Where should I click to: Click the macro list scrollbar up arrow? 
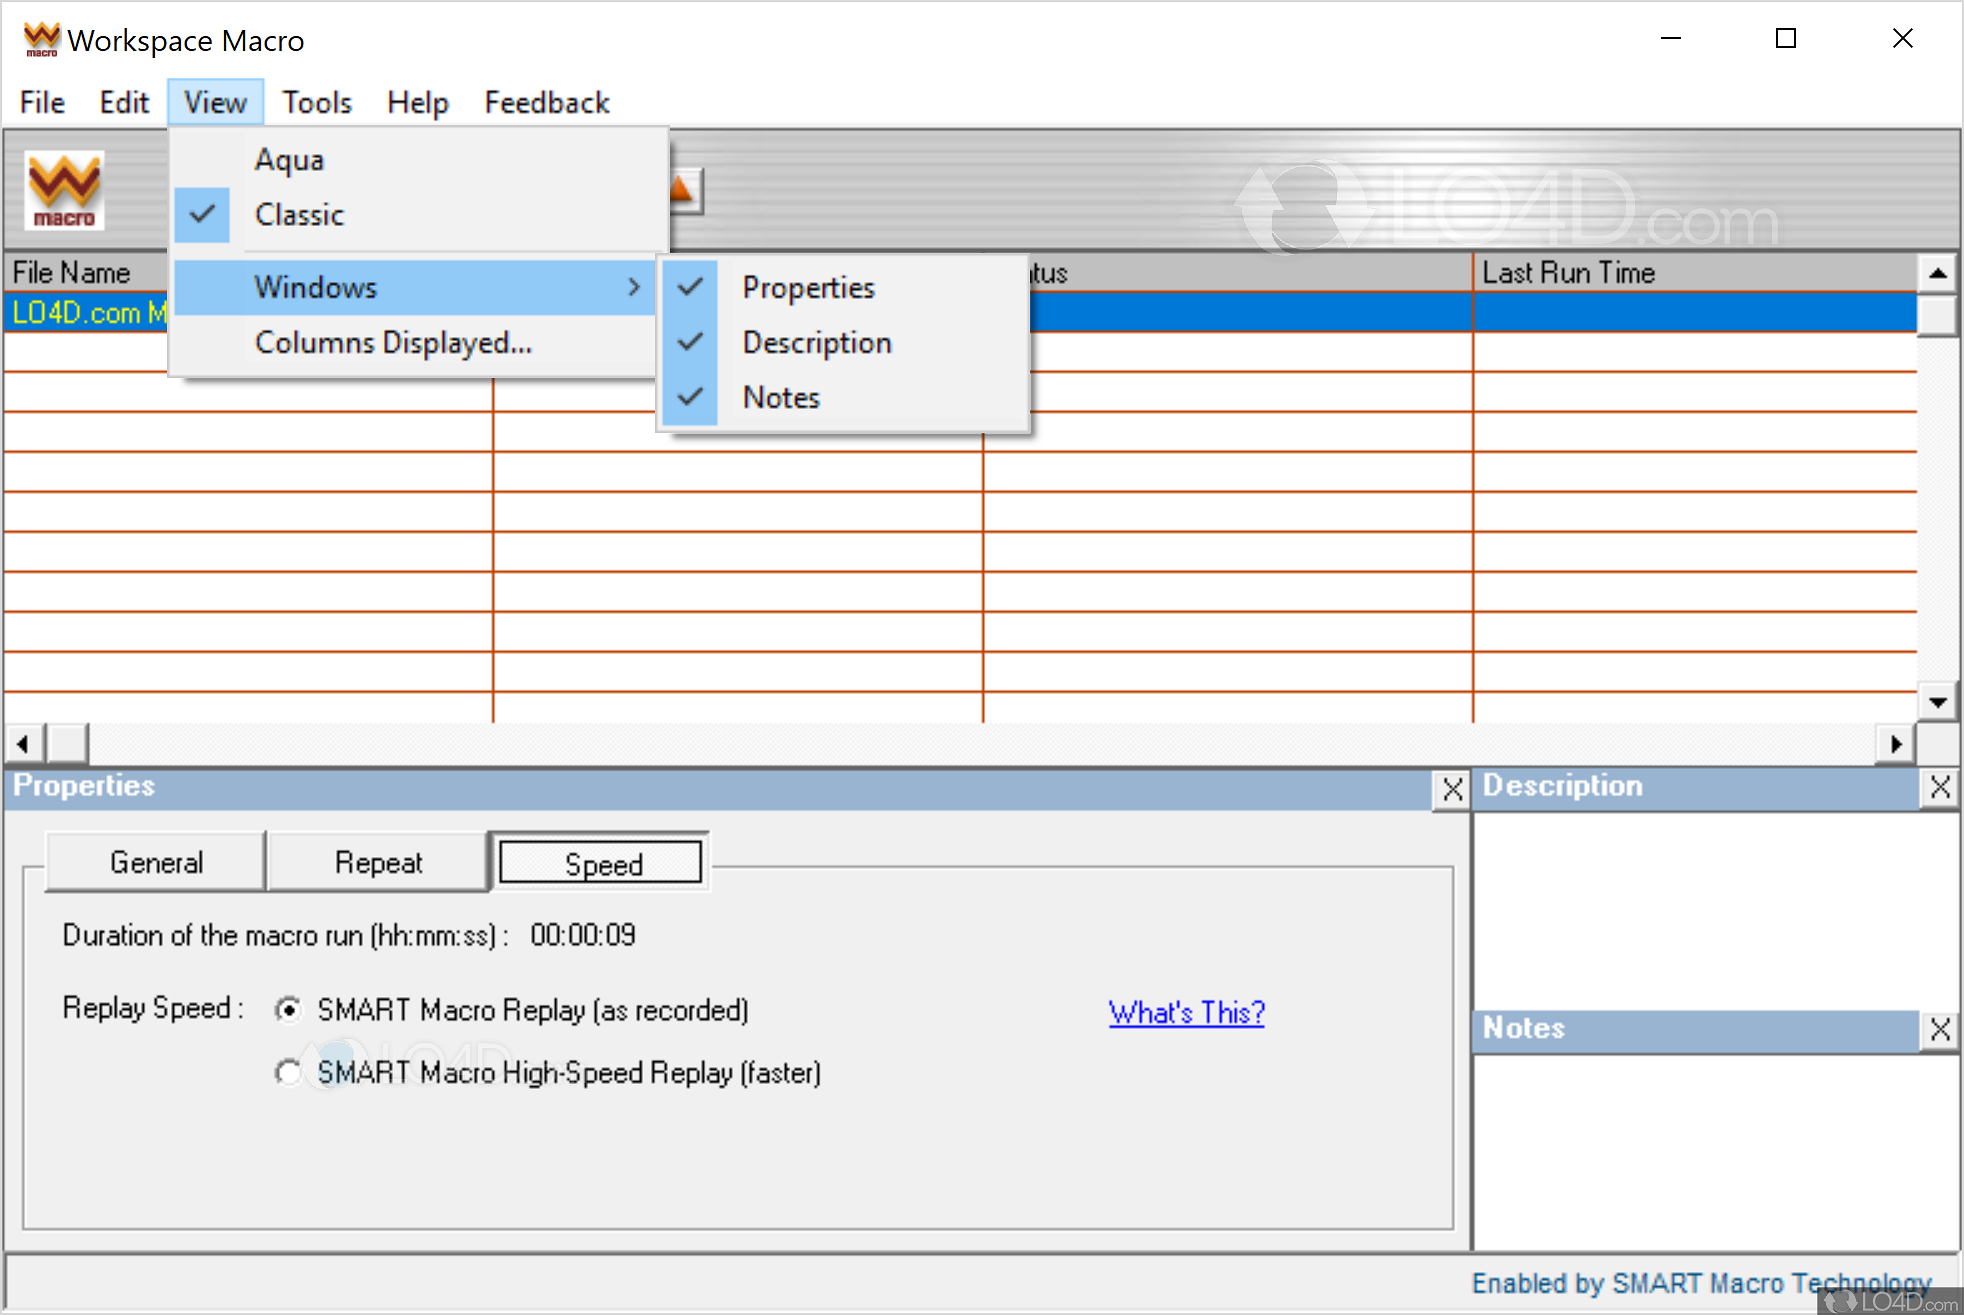point(1938,271)
